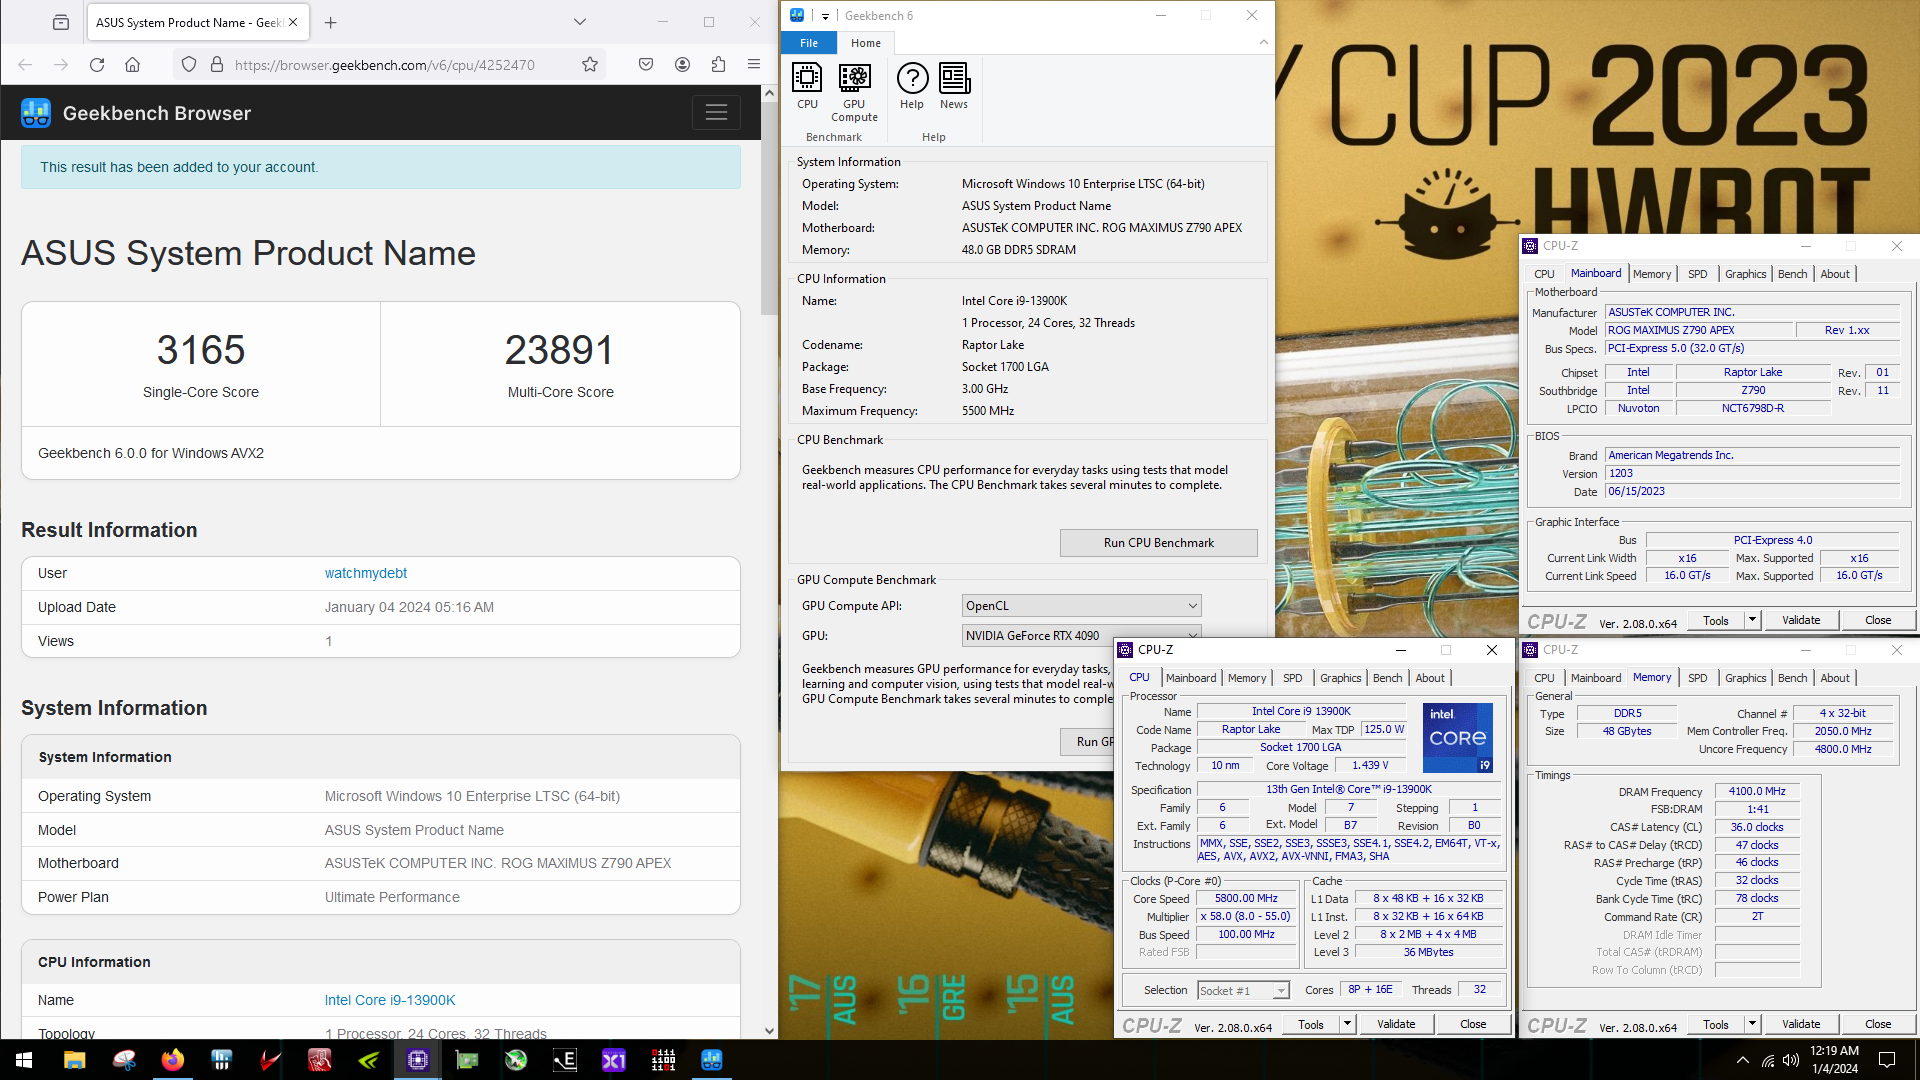The height and width of the screenshot is (1080, 1920).
Task: Open Firefox recent browsing view icon
Action: click(61, 22)
